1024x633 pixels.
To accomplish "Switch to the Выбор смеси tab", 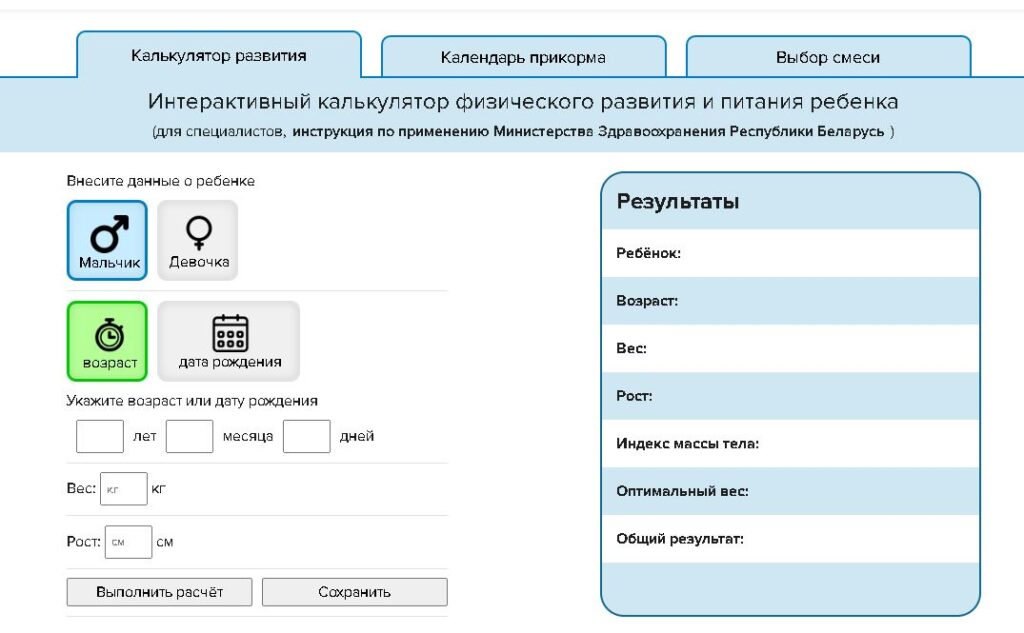I will (x=828, y=57).
